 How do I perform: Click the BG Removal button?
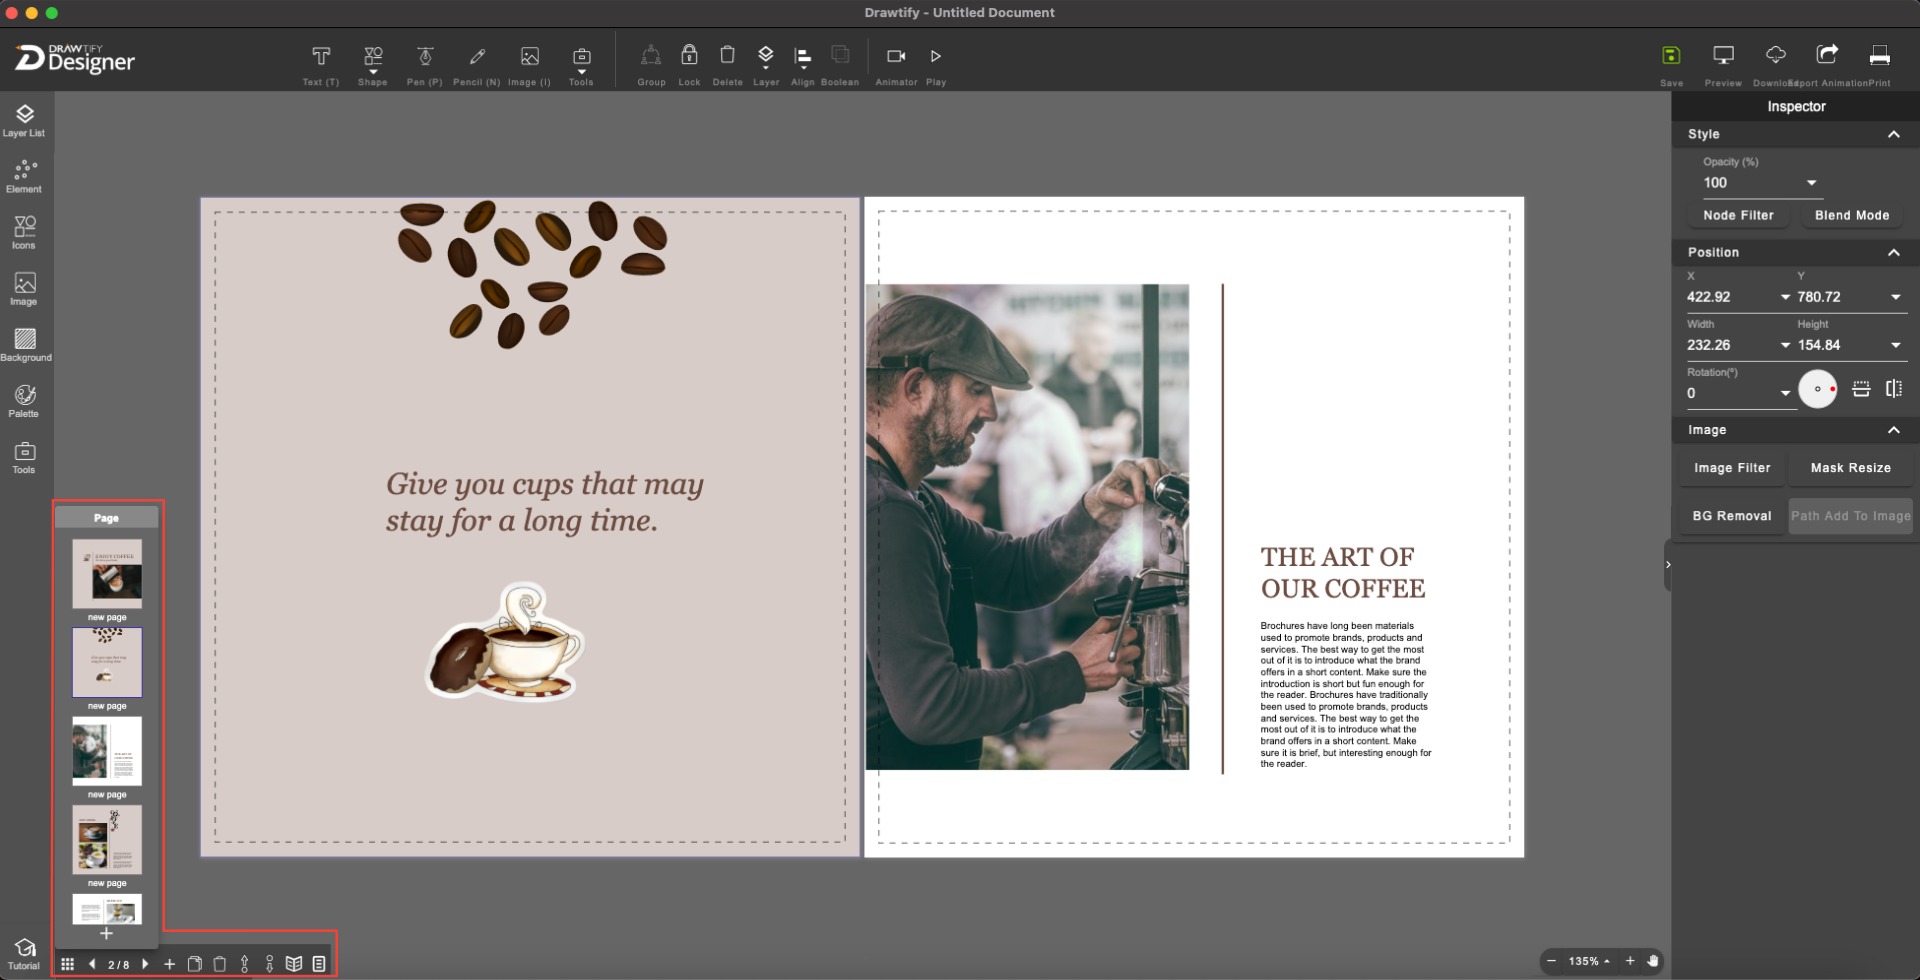click(1732, 516)
